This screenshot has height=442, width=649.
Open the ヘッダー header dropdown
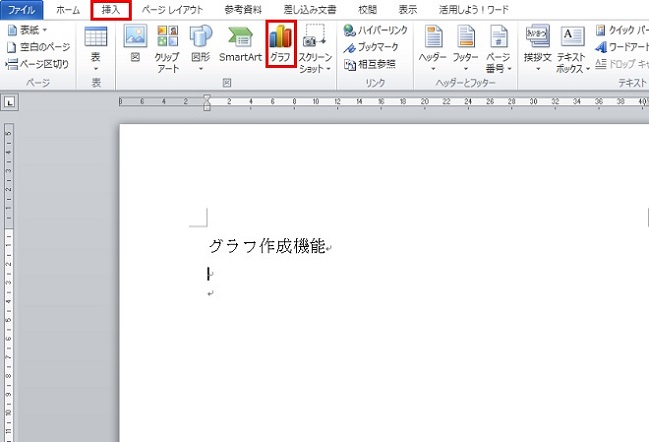pyautogui.click(x=433, y=48)
